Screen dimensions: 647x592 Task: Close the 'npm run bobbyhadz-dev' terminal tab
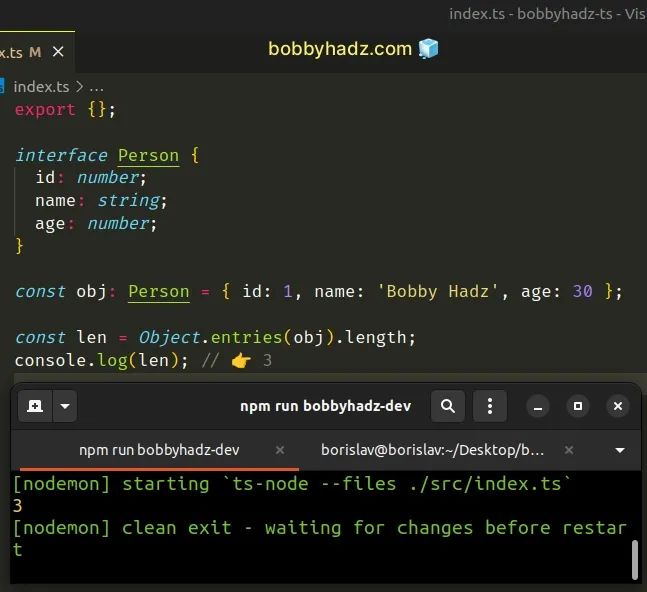[x=280, y=450]
